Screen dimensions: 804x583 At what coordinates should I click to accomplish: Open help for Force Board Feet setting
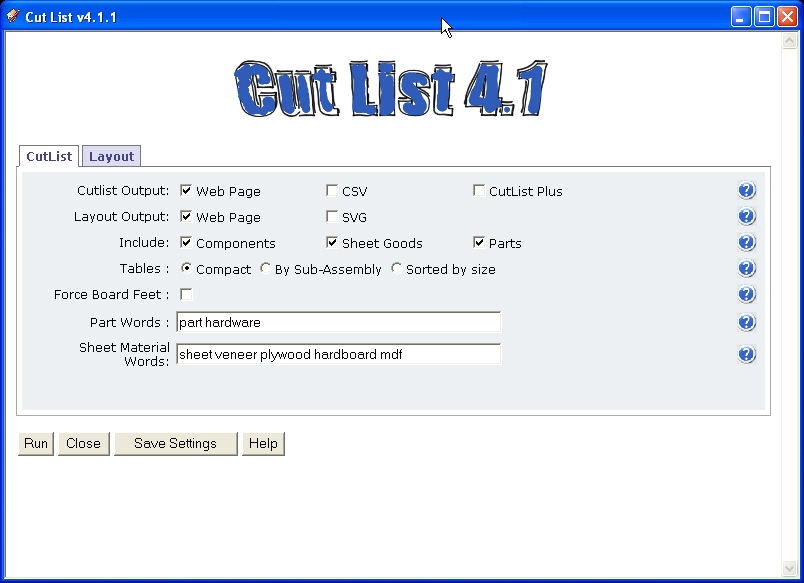point(747,293)
